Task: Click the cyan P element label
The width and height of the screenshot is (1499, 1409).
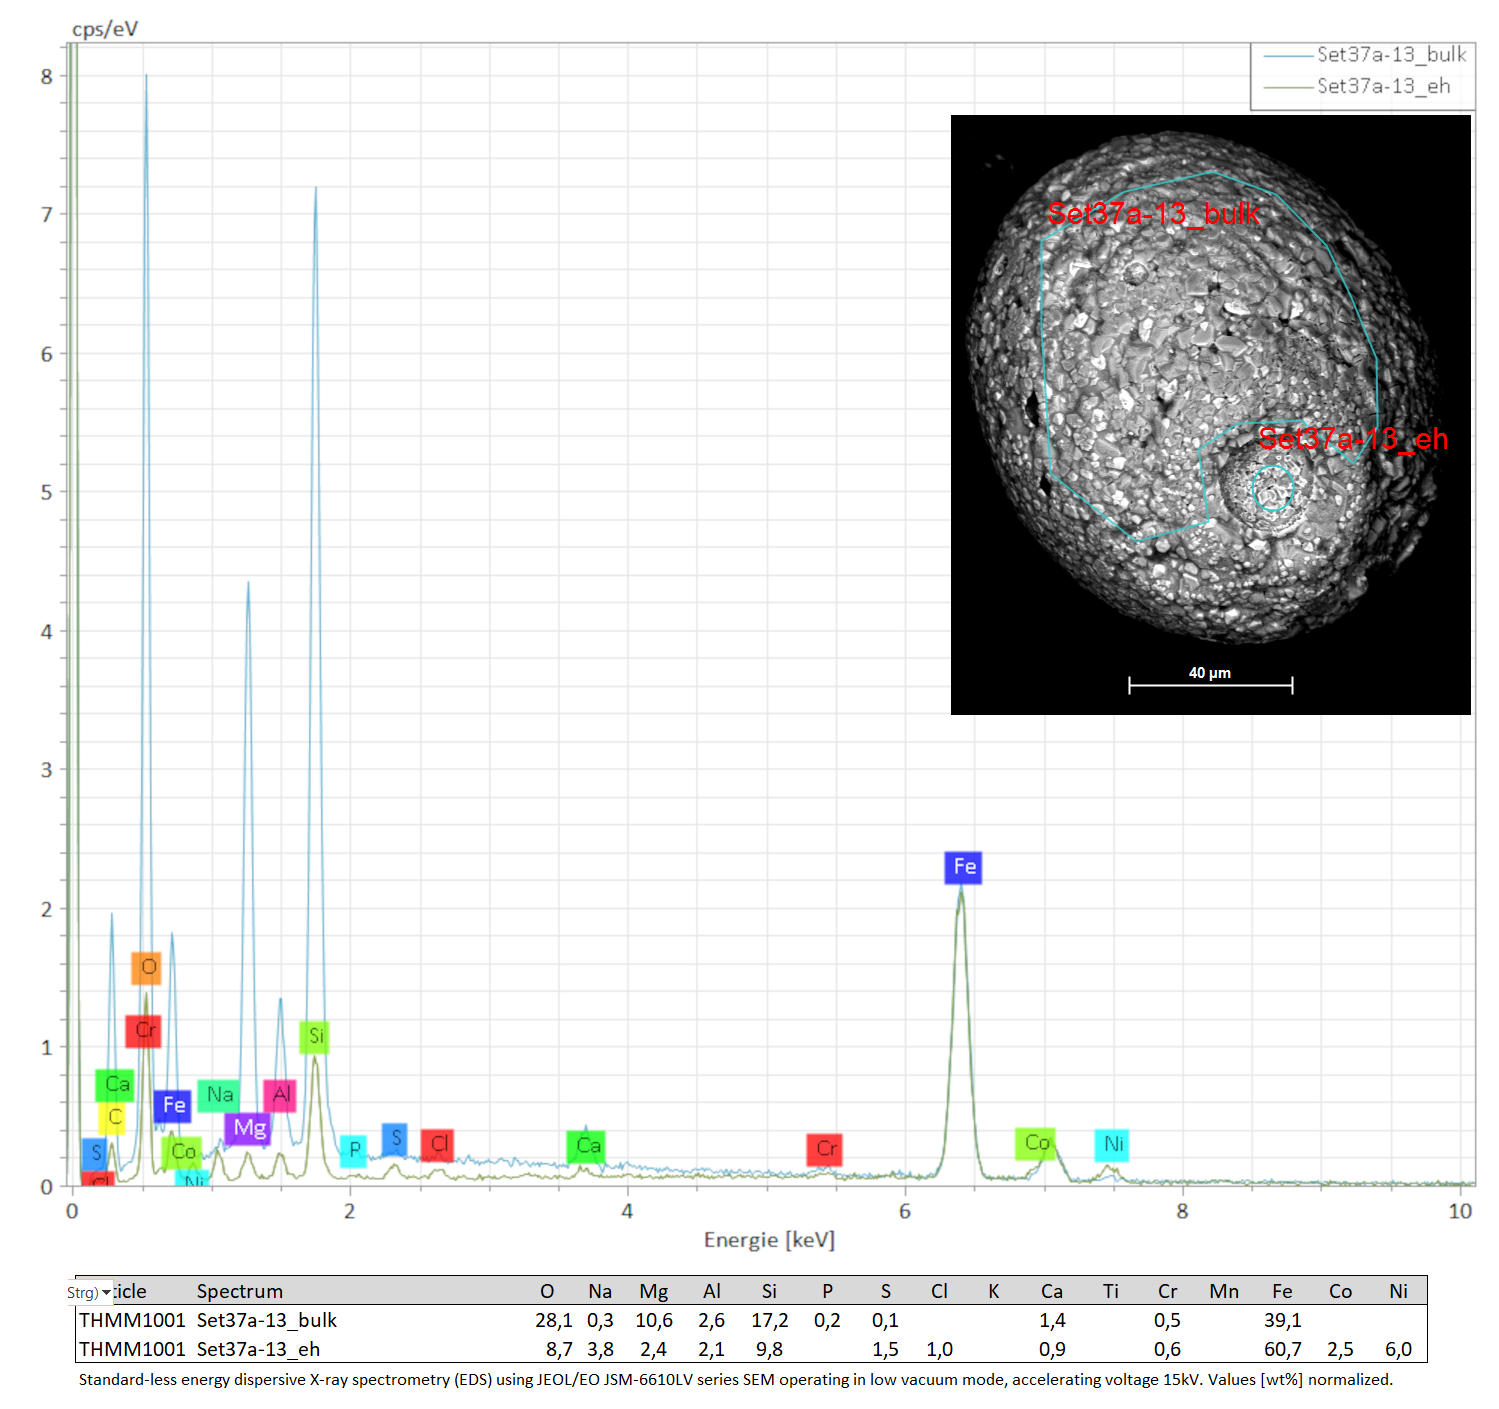Action: coord(353,1151)
